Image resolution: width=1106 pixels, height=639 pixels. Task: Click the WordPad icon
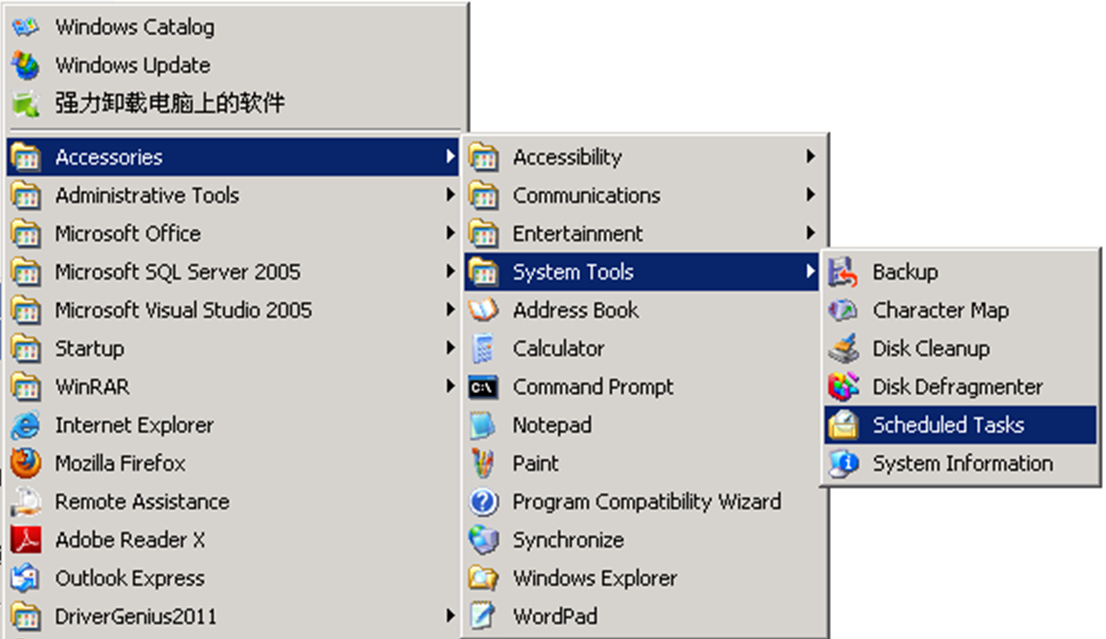(484, 616)
